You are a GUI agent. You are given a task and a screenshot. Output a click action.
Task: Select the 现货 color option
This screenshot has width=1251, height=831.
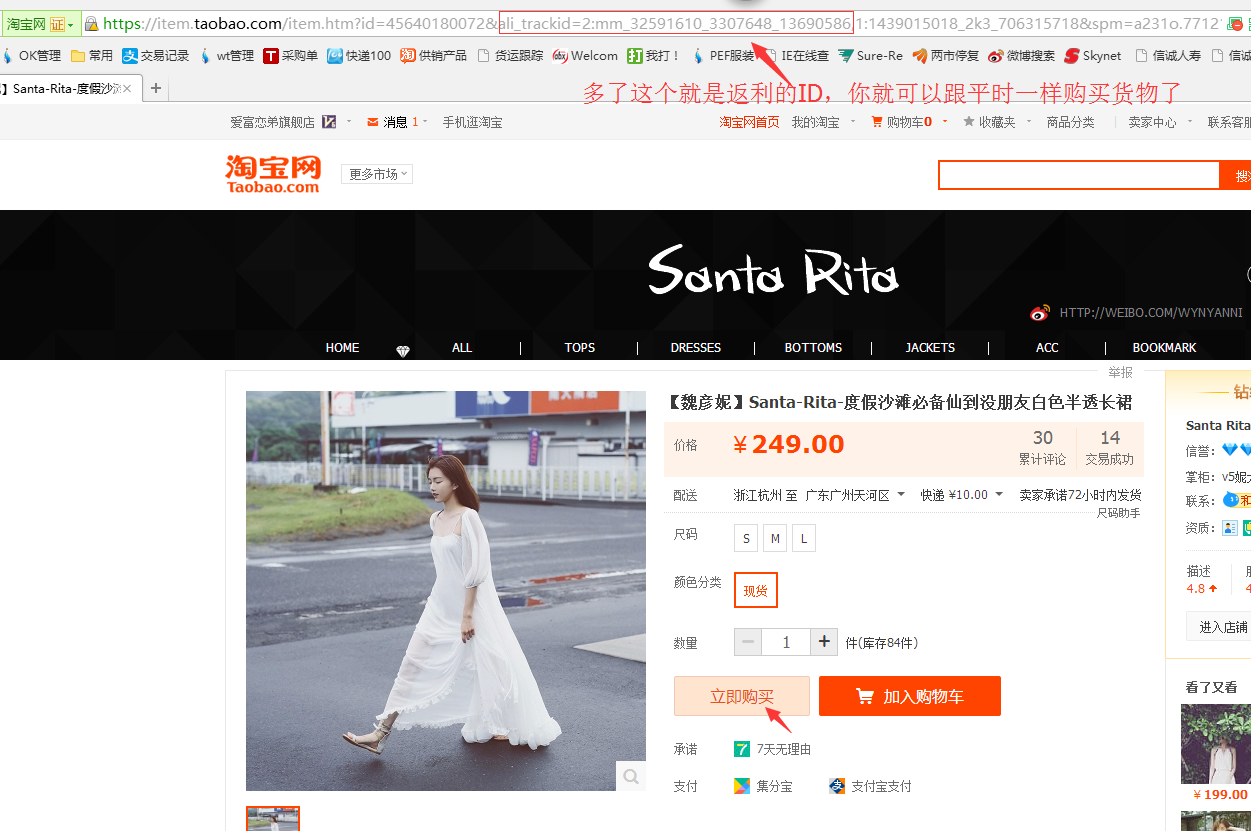click(756, 590)
